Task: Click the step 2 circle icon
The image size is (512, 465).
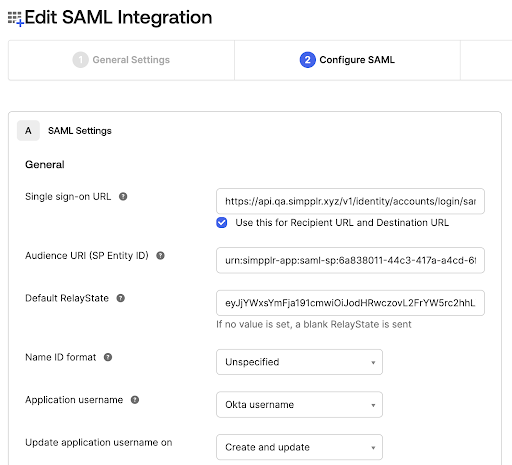Action: coord(307,60)
